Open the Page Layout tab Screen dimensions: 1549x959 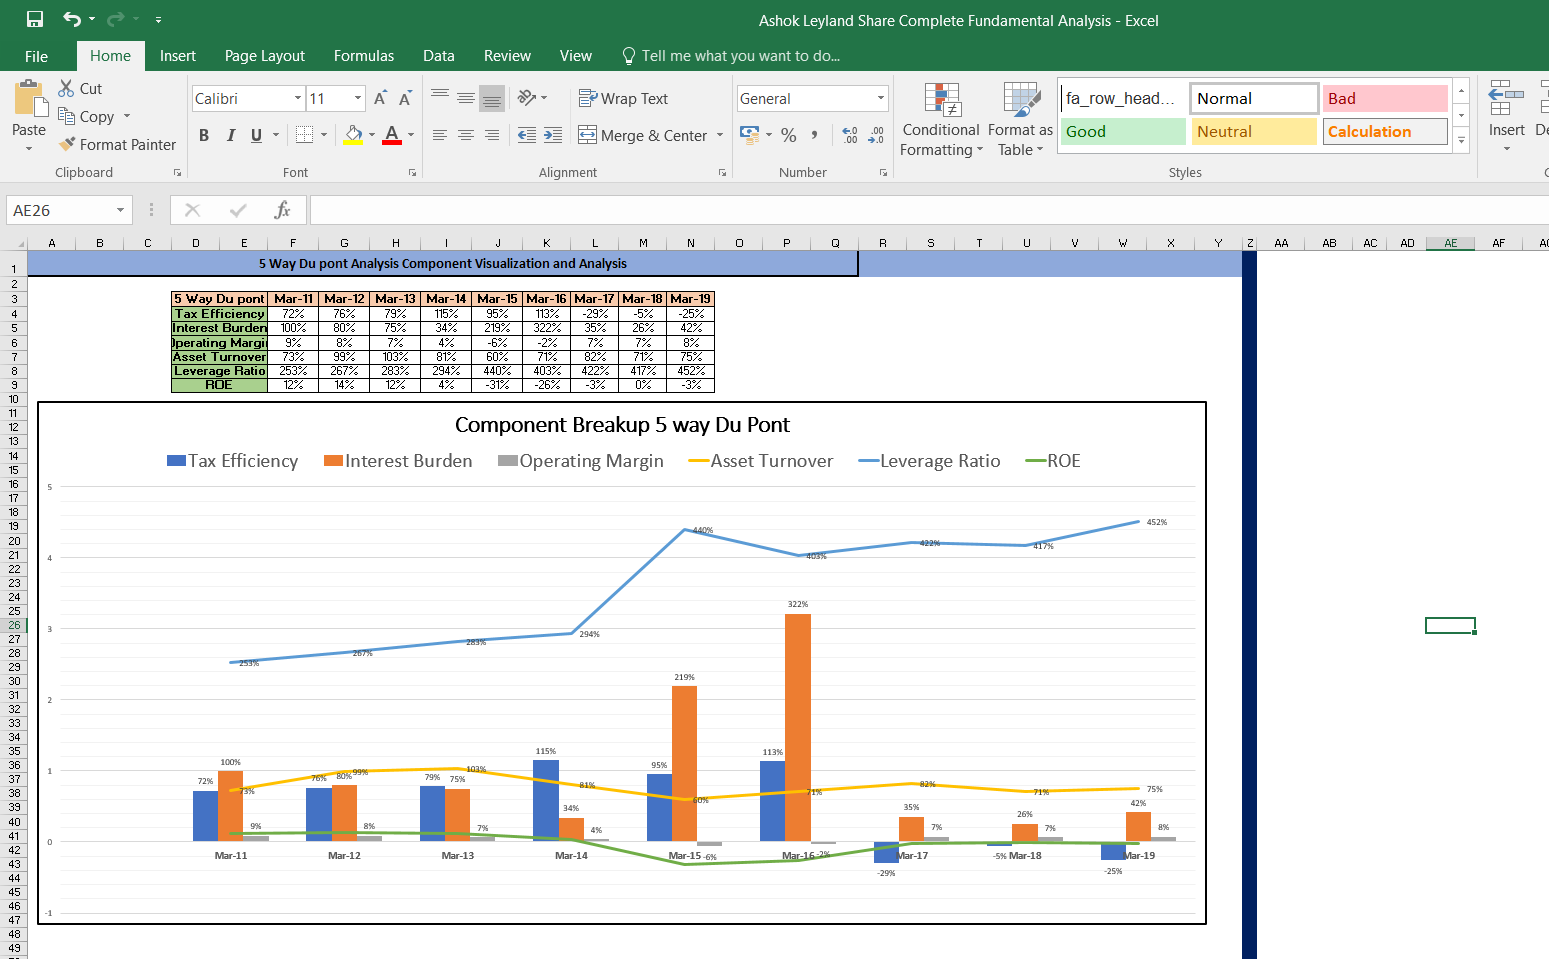pyautogui.click(x=265, y=56)
